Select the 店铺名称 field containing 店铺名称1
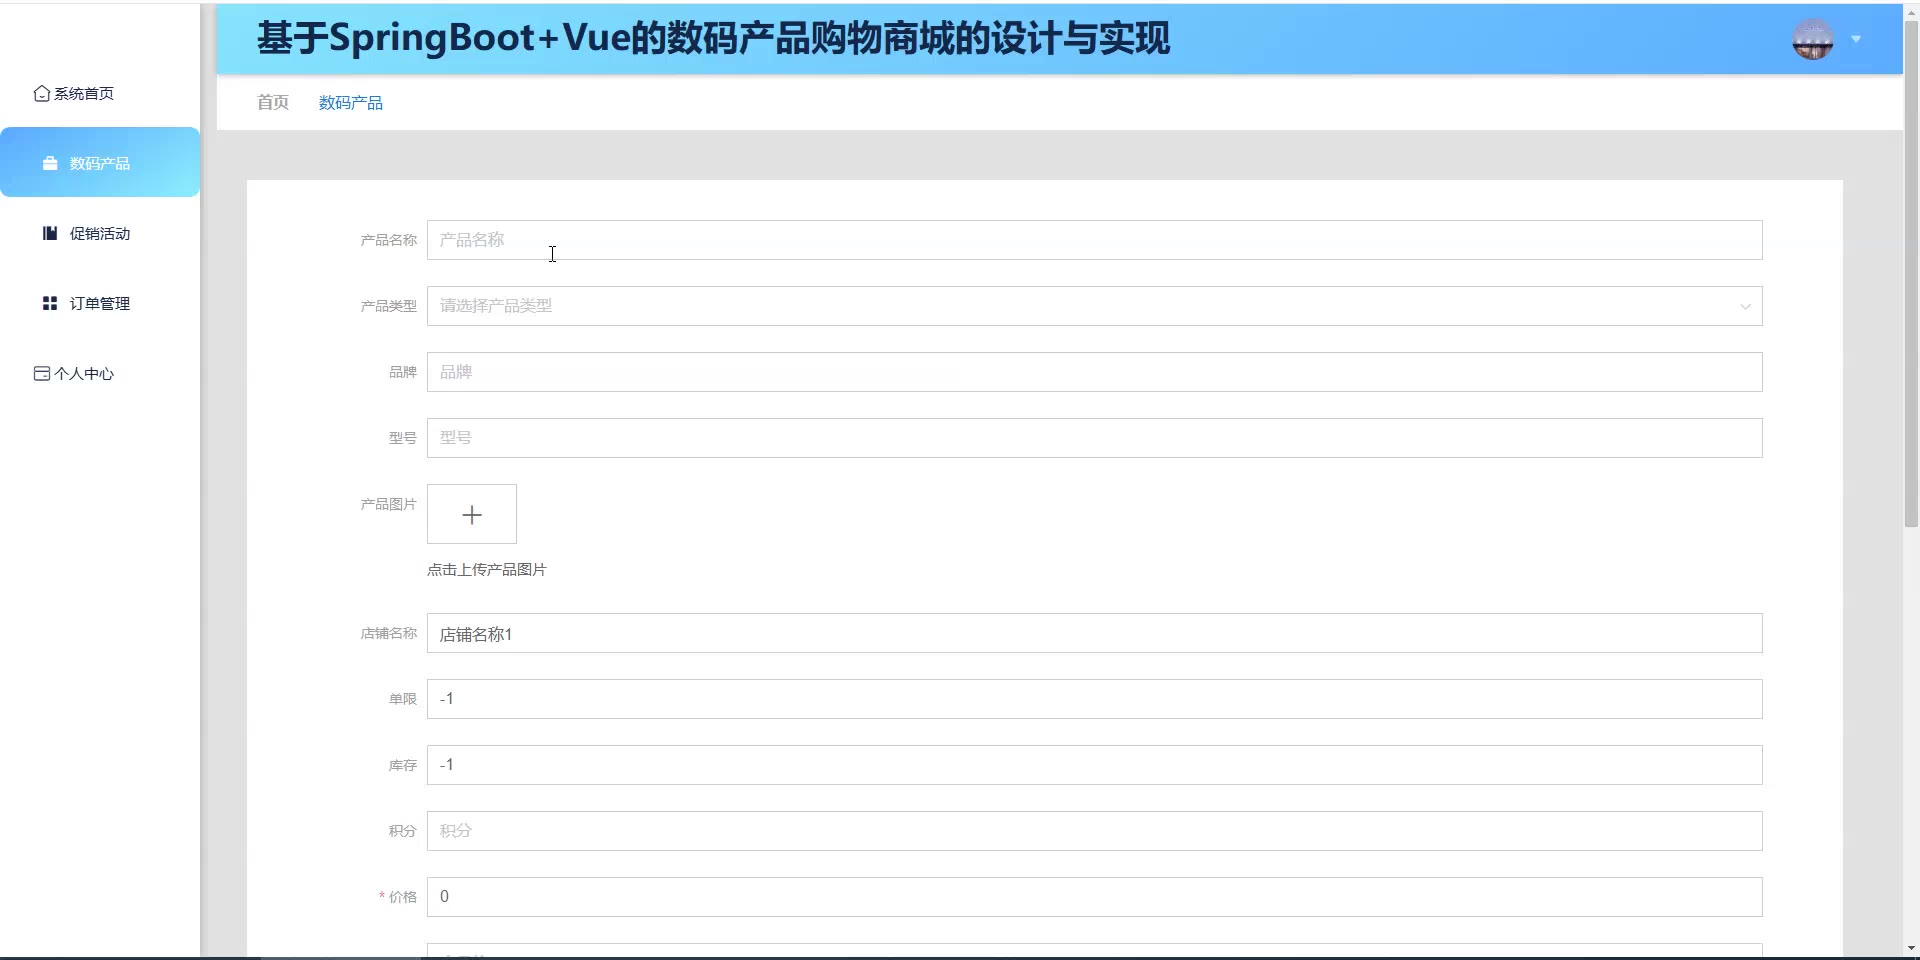The image size is (1920, 960). point(1094,633)
